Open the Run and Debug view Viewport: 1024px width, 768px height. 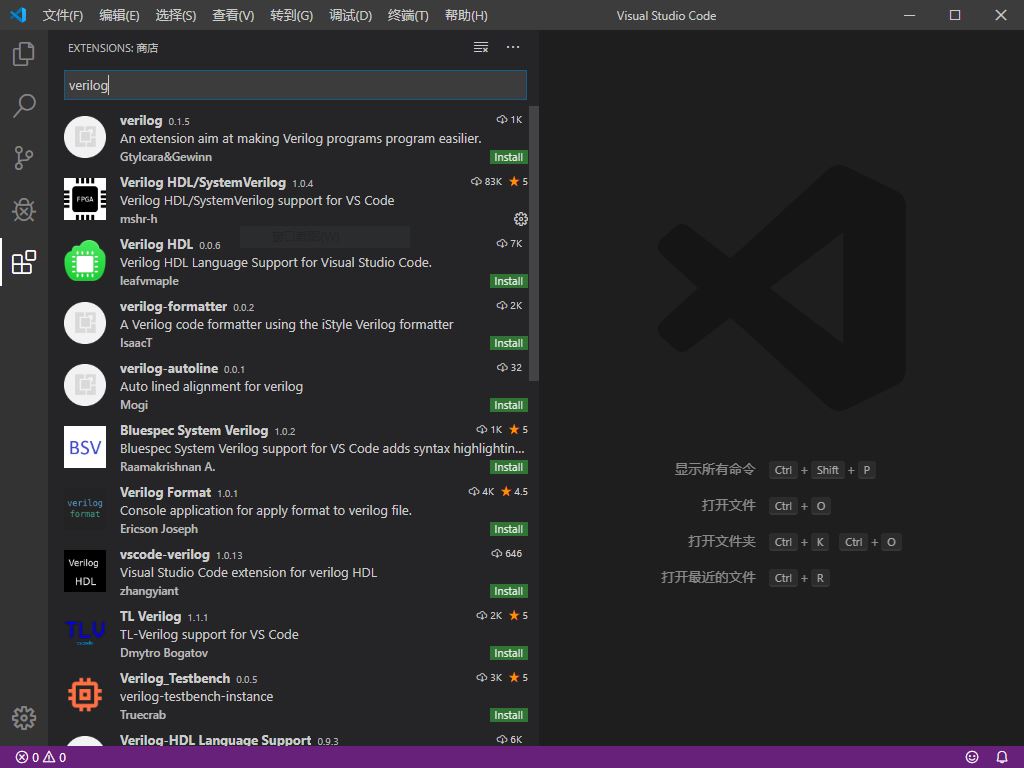[23, 210]
